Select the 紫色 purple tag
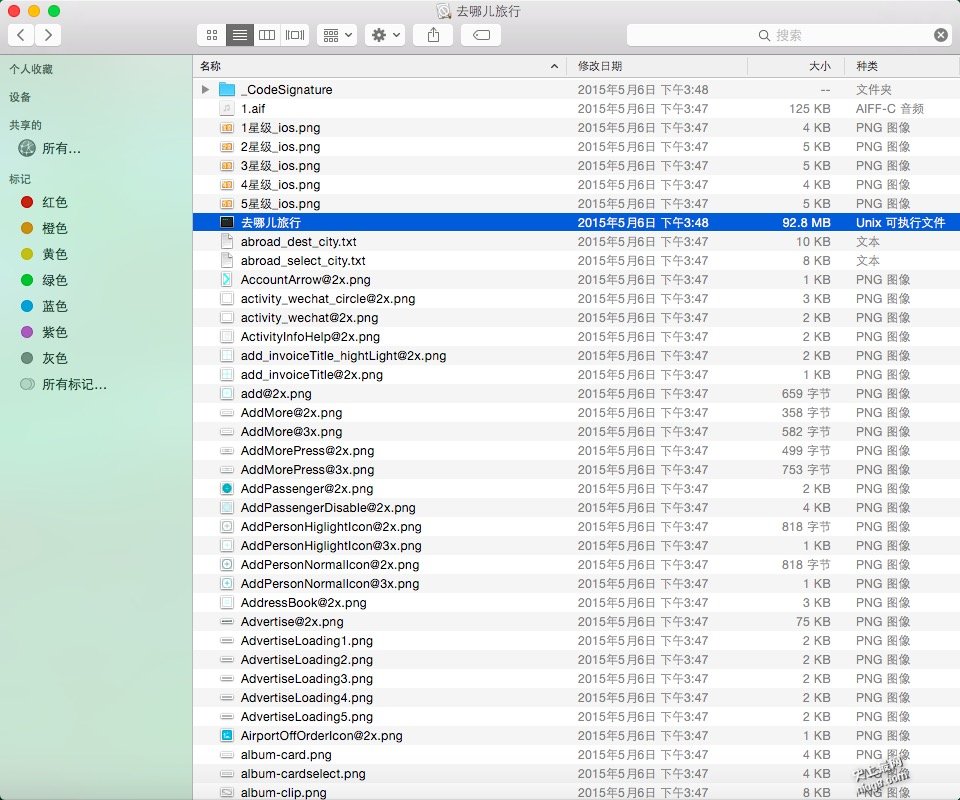960x800 pixels. click(44, 332)
